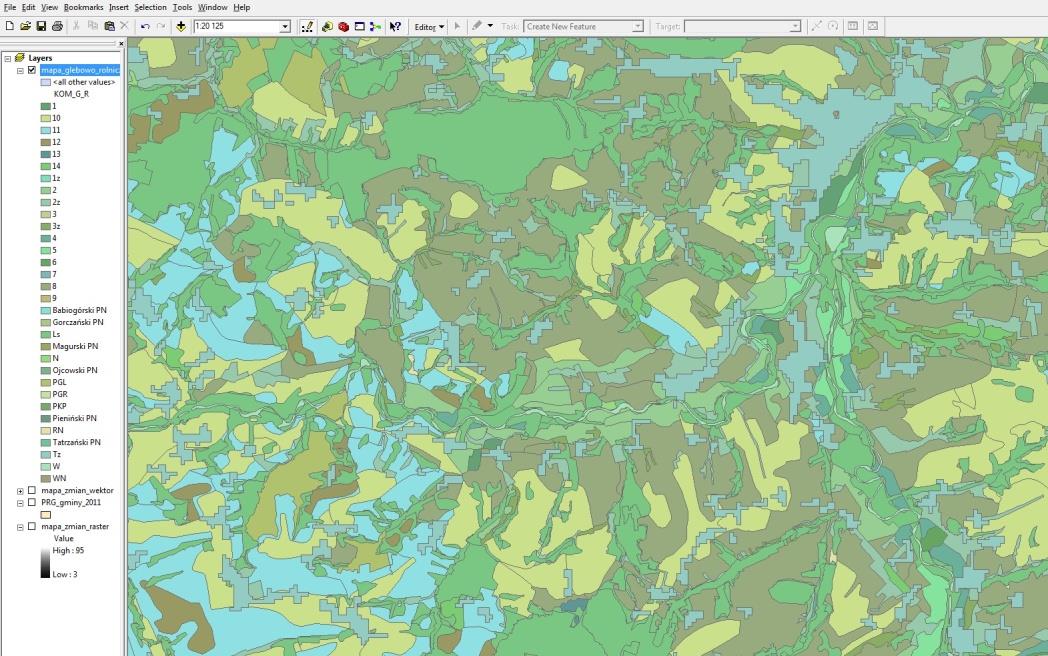This screenshot has height=656, width=1048.
Task: Open the sketch tool dropdown arrow
Action: (490, 26)
